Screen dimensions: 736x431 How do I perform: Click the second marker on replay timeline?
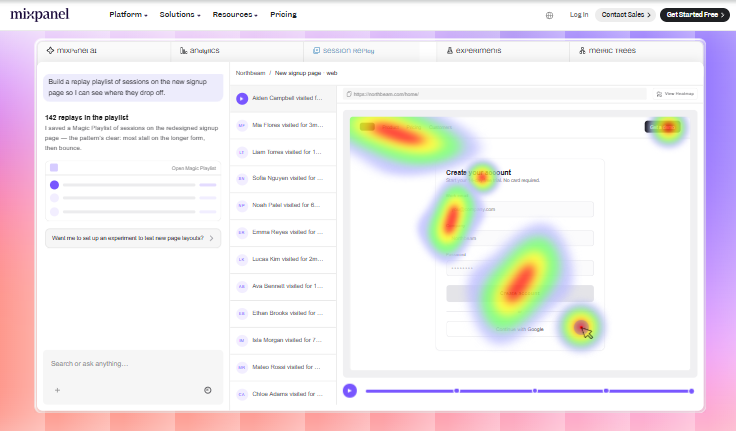point(535,391)
